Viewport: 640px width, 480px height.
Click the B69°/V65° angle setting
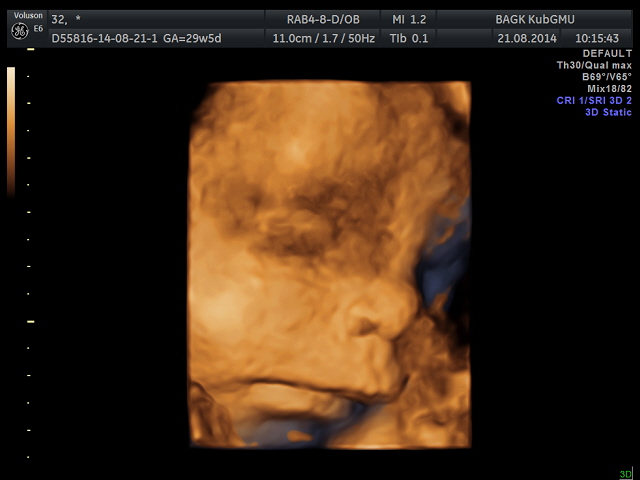tap(606, 77)
